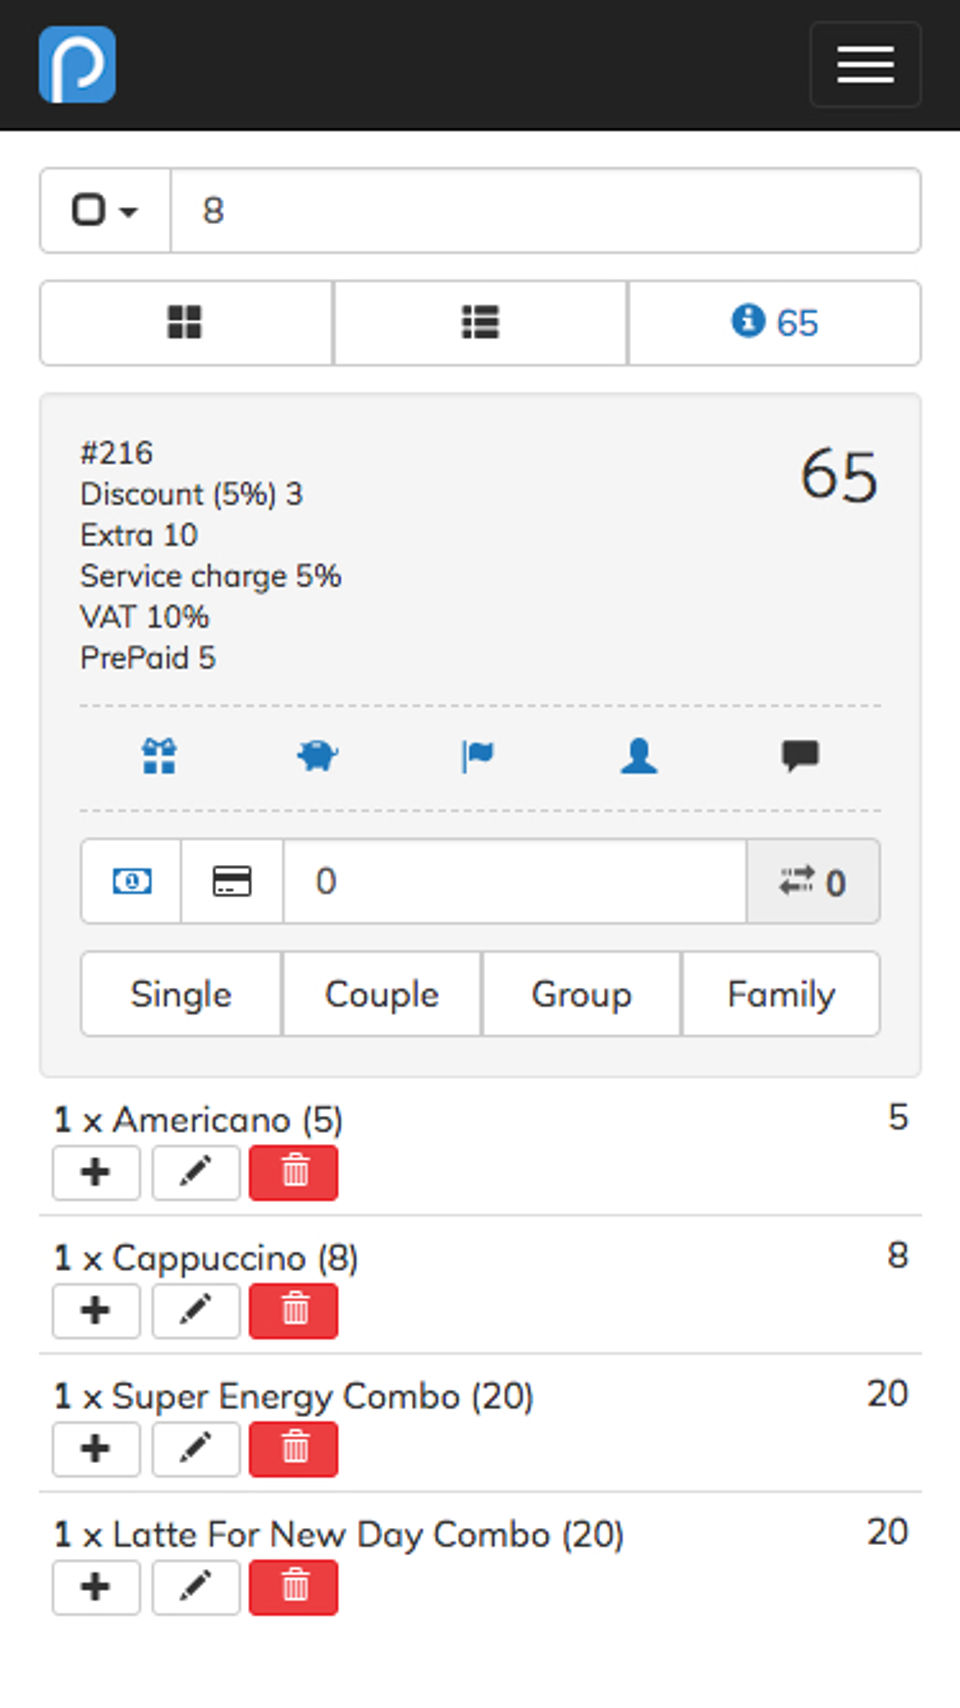Add one more Super Energy Combo

coord(96,1448)
